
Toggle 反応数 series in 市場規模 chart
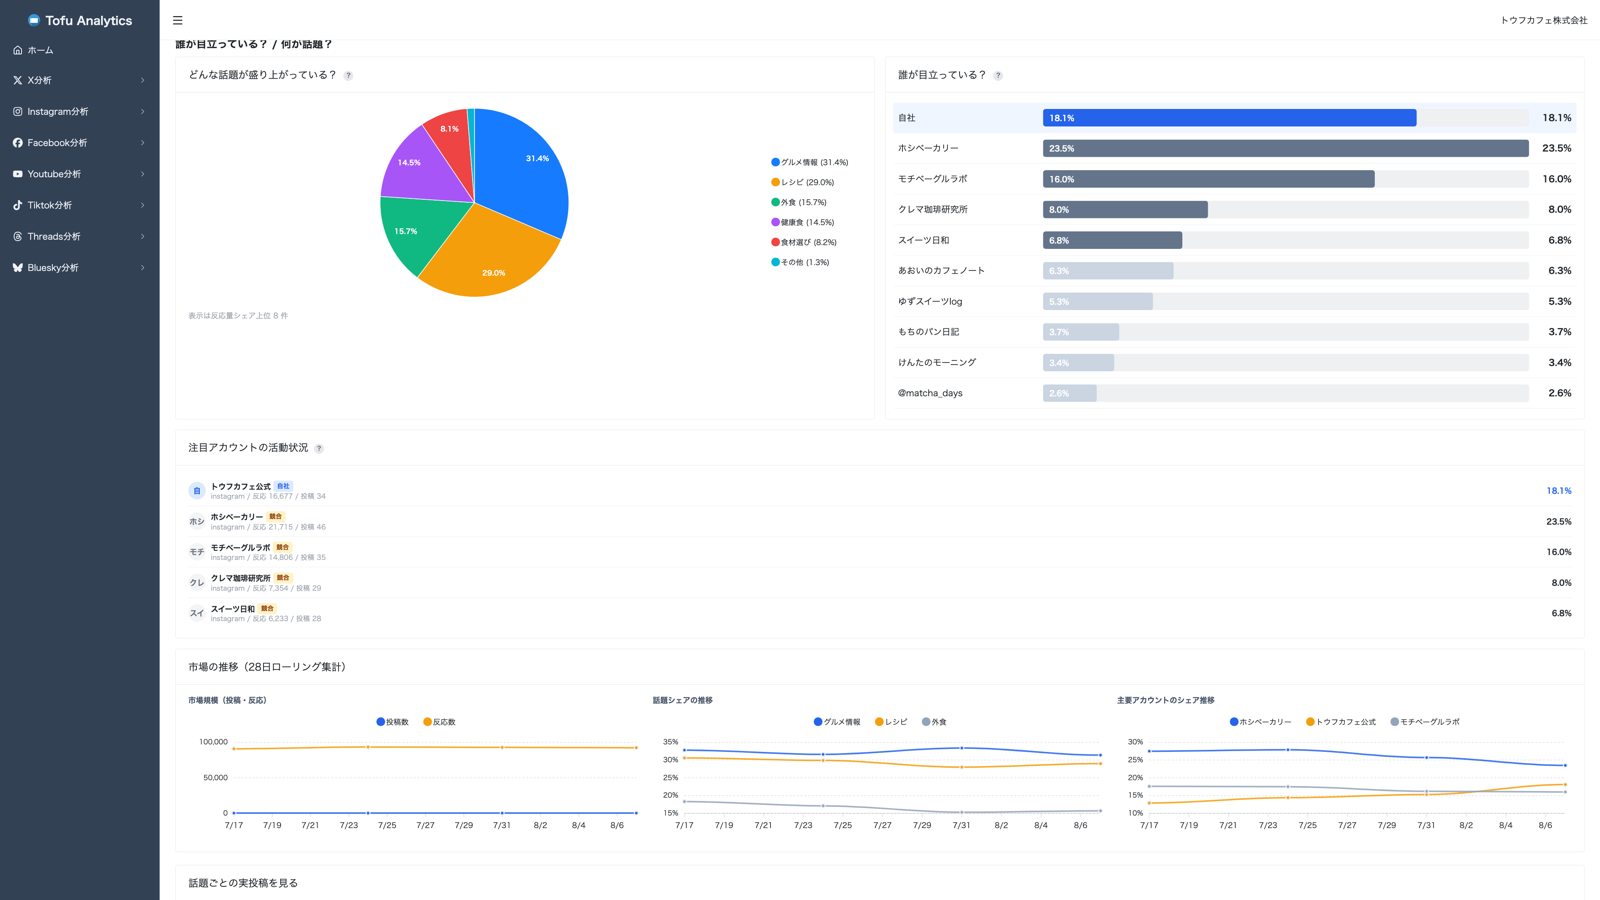coord(440,722)
